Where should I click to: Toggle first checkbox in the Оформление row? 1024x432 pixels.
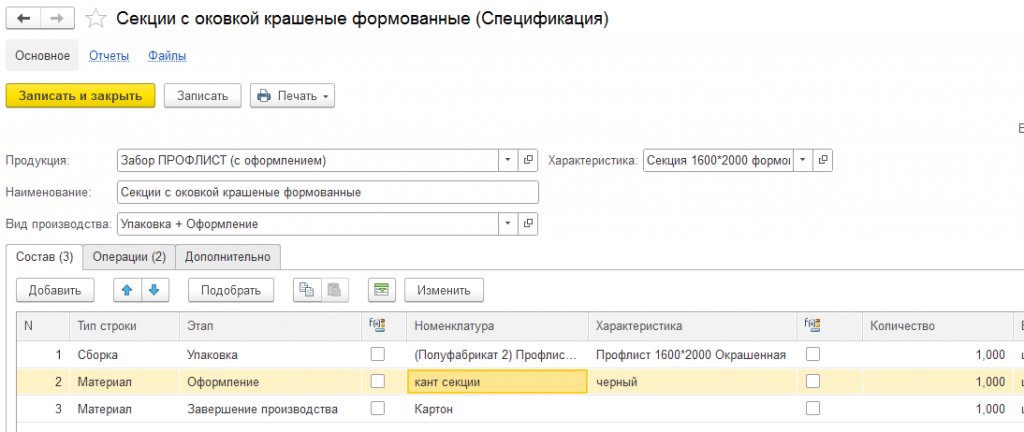point(377,382)
